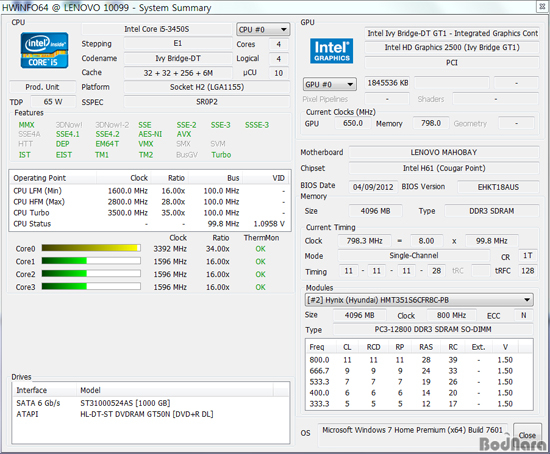Click the PC3-12800 DDR3 SDRAM SO-DIMM field

pos(433,329)
